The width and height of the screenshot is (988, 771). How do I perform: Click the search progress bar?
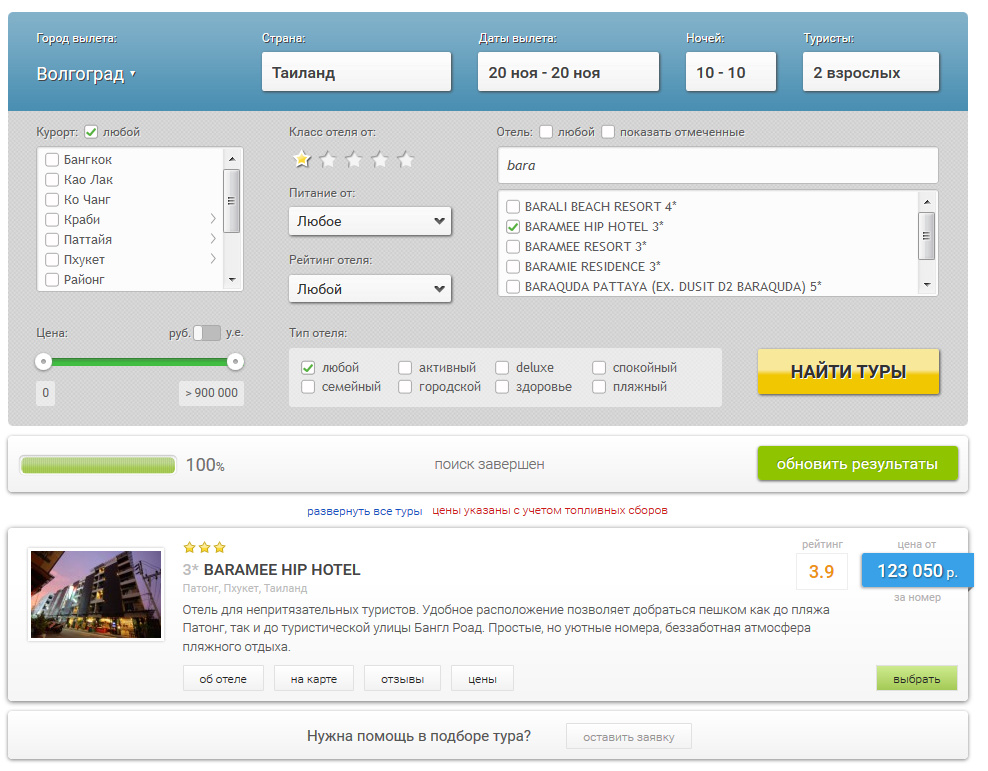(x=98, y=465)
